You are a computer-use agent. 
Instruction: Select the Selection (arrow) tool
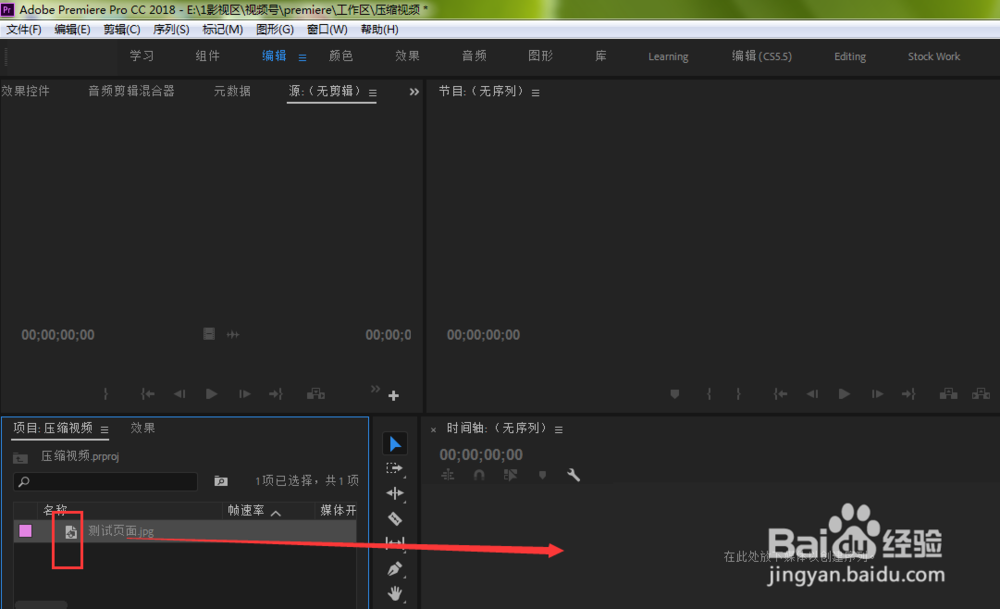(x=395, y=444)
